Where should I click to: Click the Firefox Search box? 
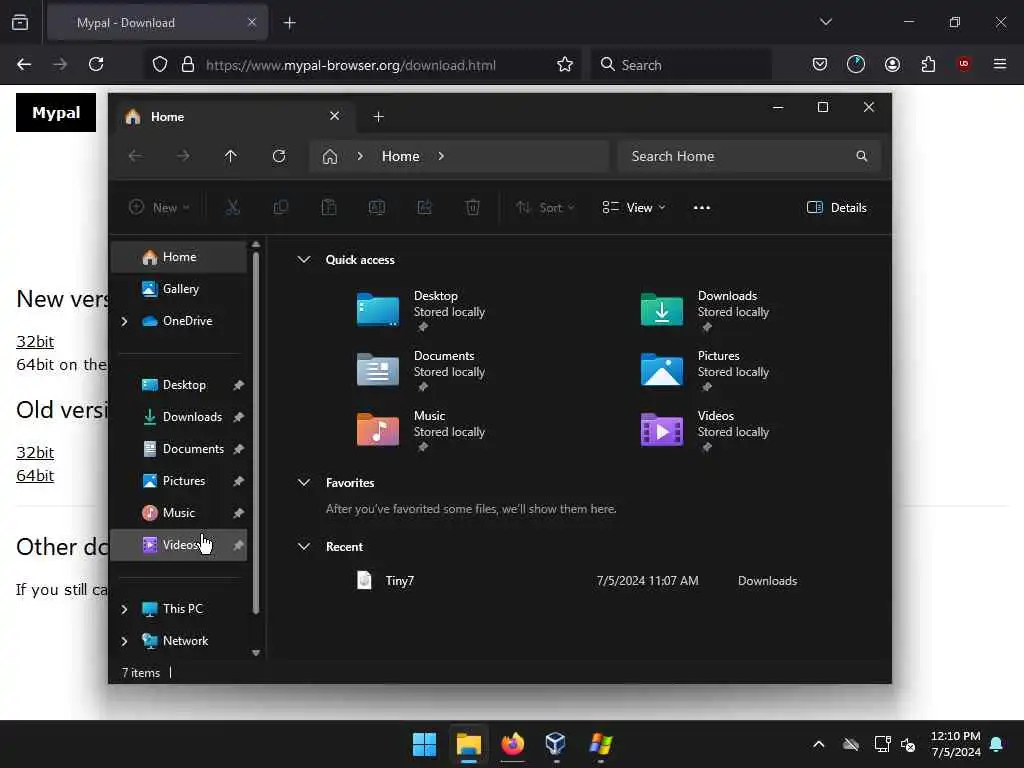point(682,64)
